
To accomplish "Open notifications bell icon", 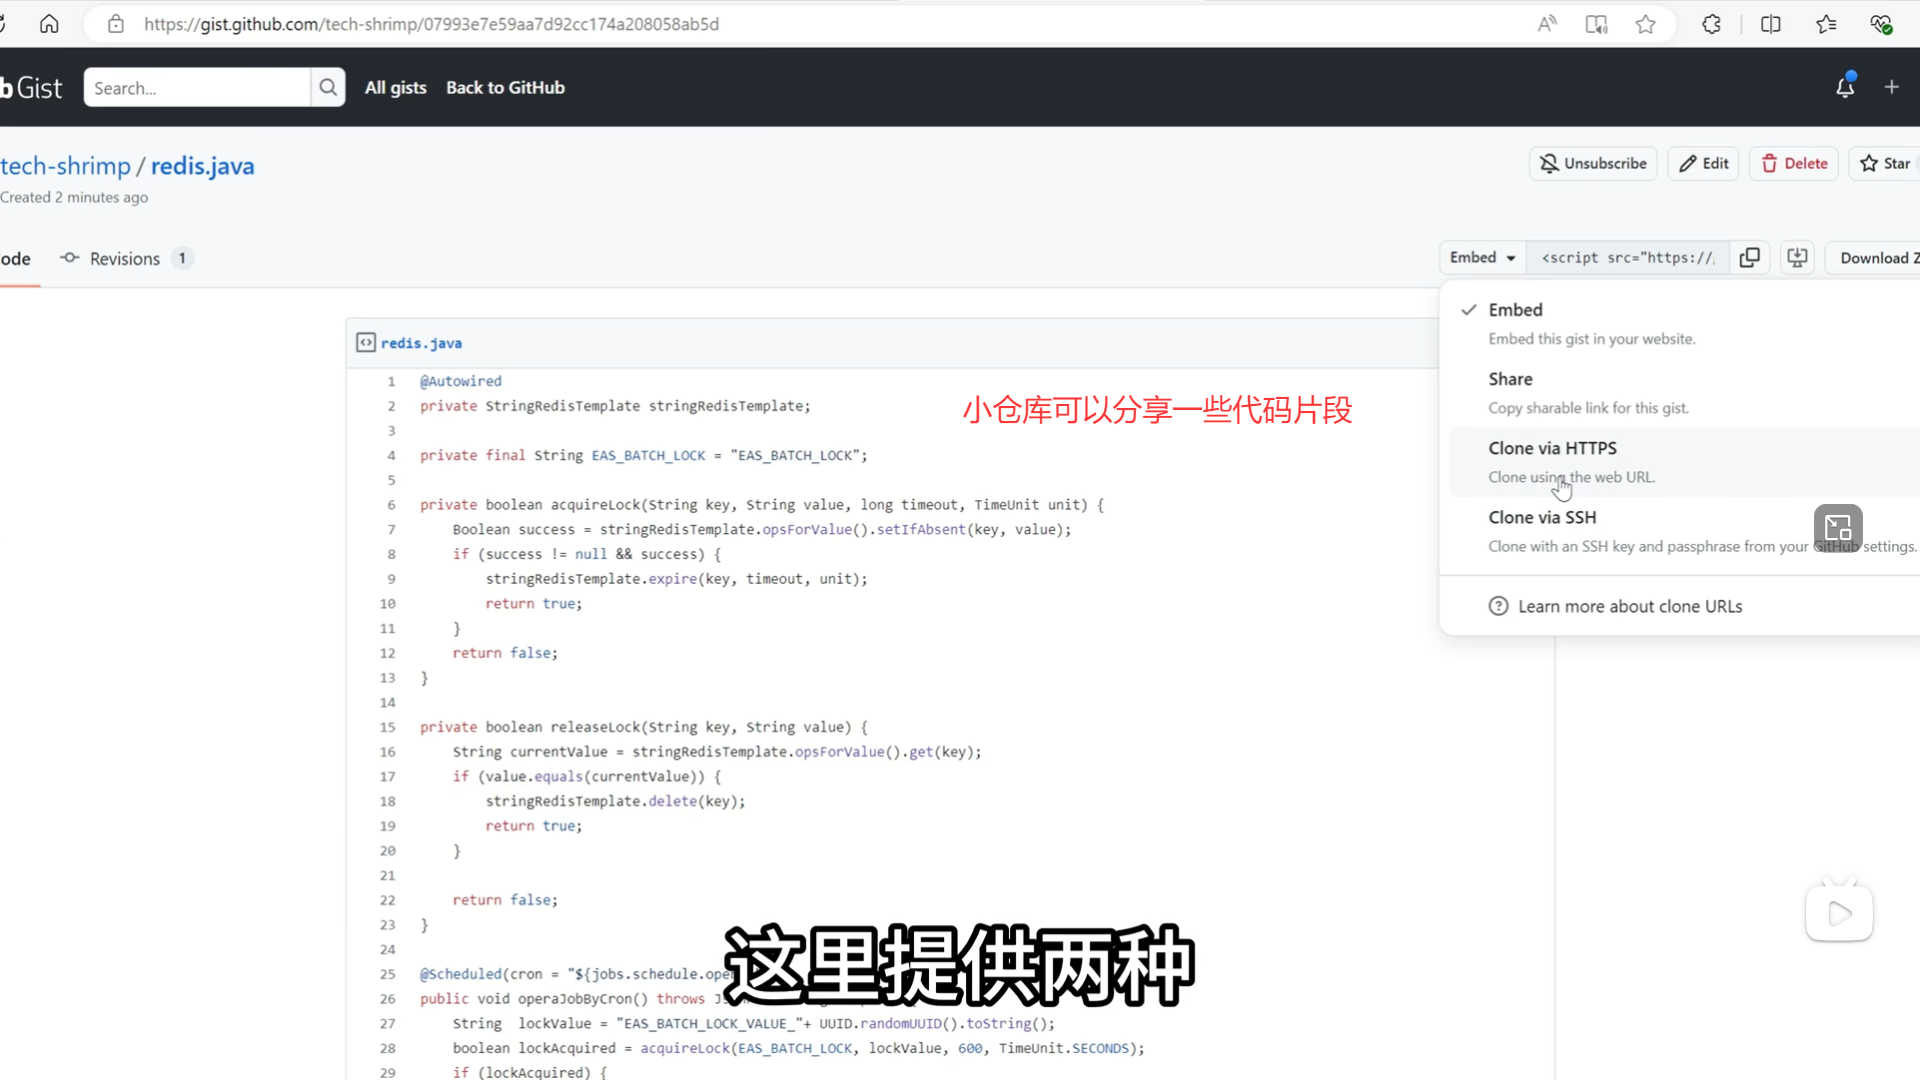I will click(1845, 88).
